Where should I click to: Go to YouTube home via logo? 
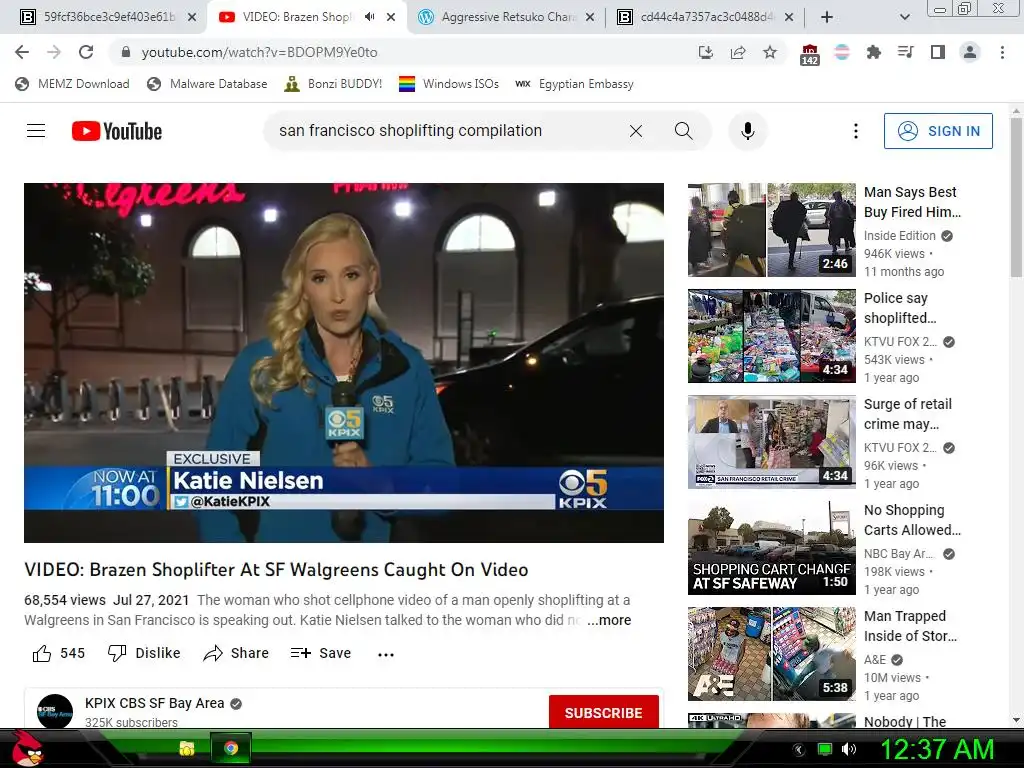117,131
